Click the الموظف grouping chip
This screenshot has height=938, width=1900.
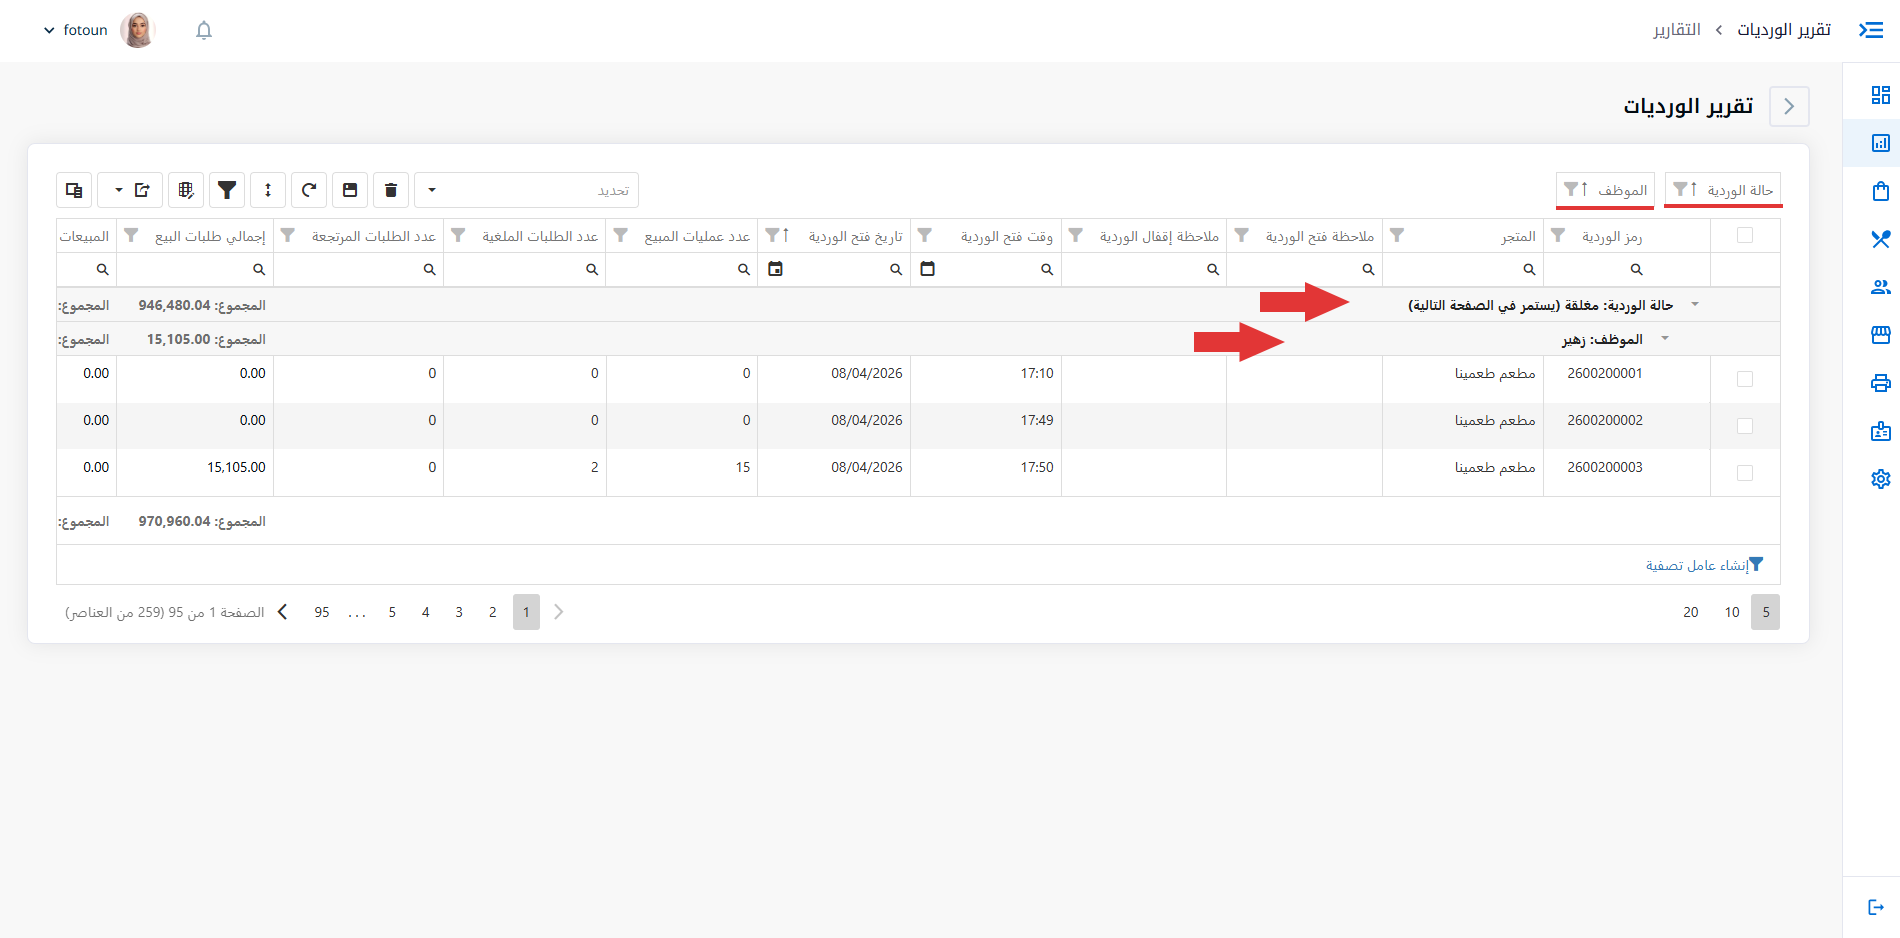[x=1605, y=190]
